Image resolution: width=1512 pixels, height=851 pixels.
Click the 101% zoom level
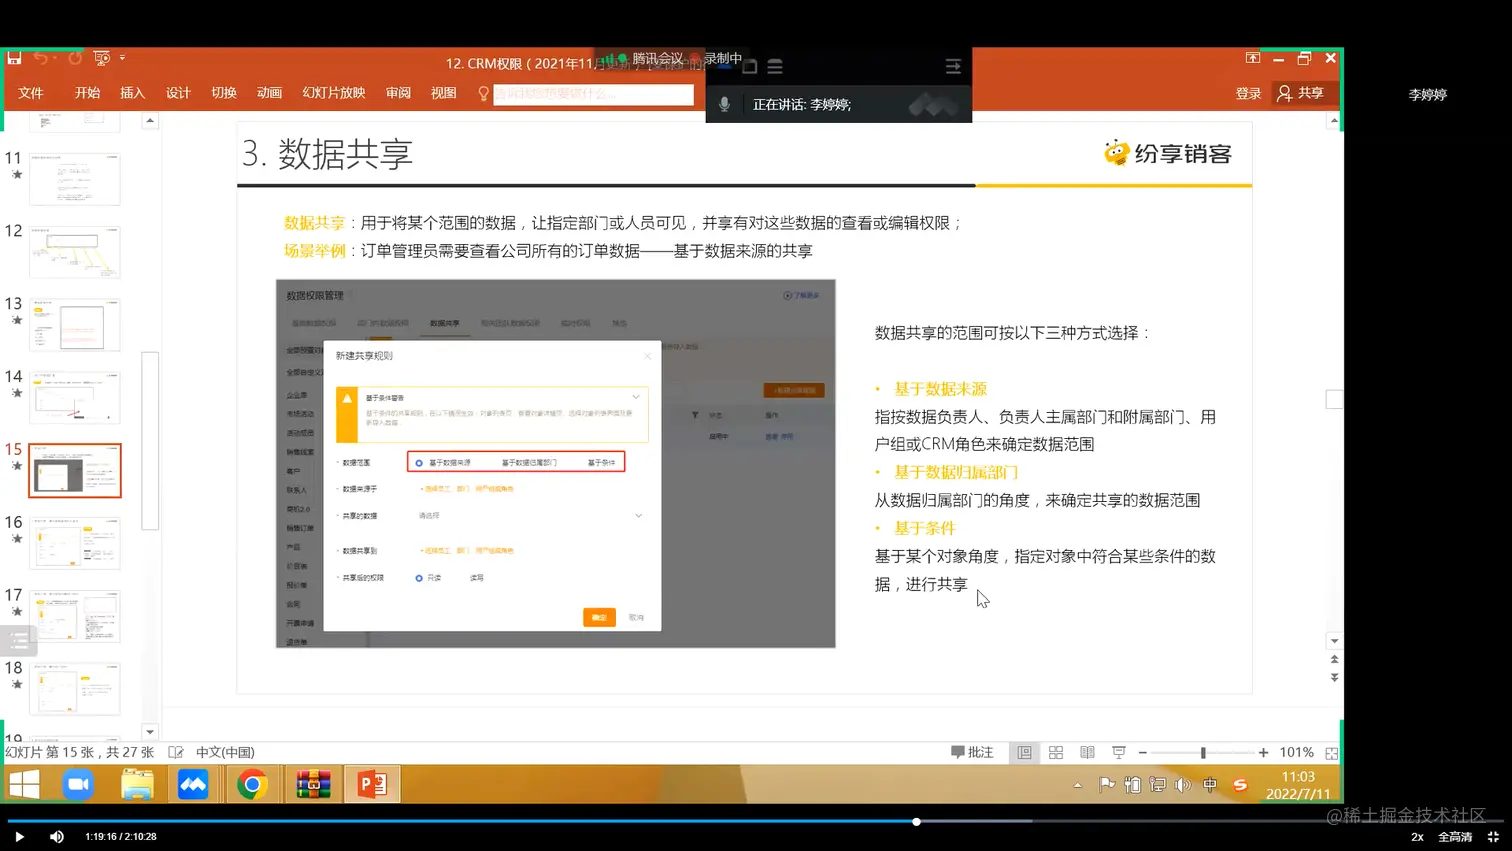tap(1296, 752)
